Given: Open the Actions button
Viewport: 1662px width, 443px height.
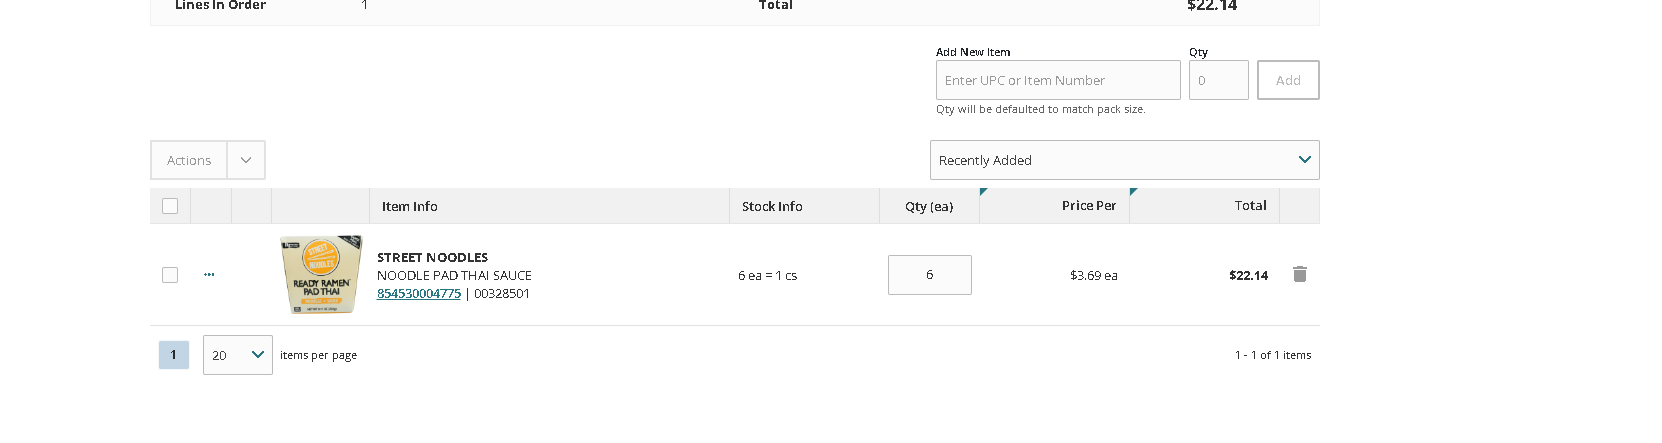Looking at the screenshot, I should point(189,160).
